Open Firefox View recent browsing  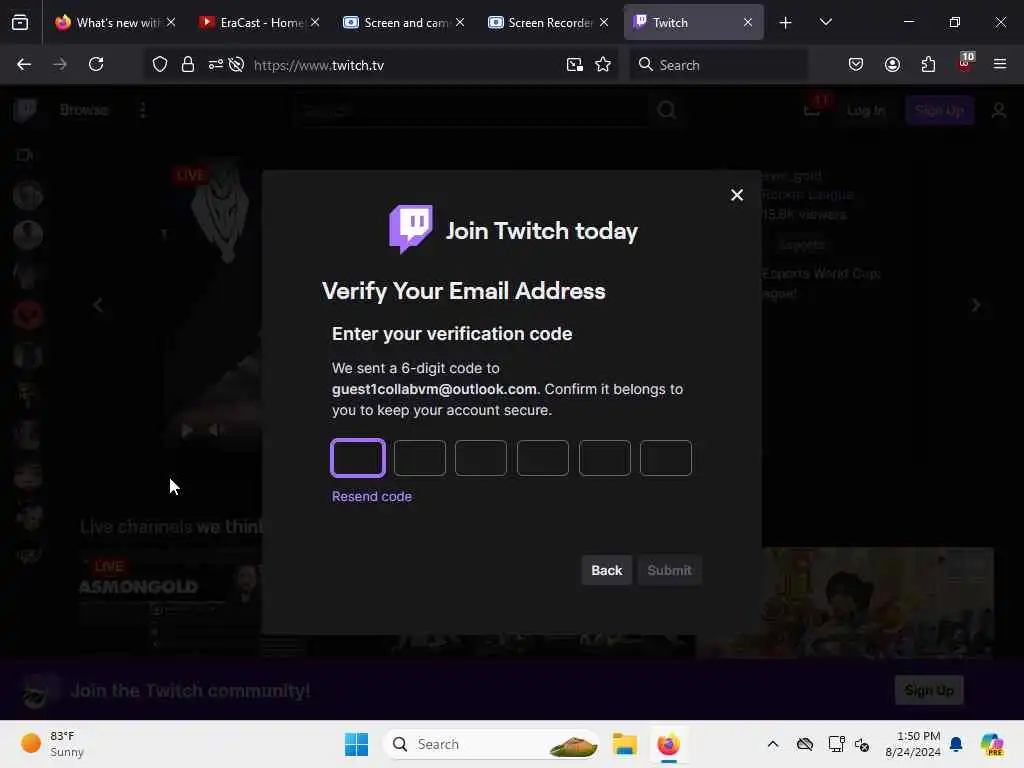[x=20, y=23]
